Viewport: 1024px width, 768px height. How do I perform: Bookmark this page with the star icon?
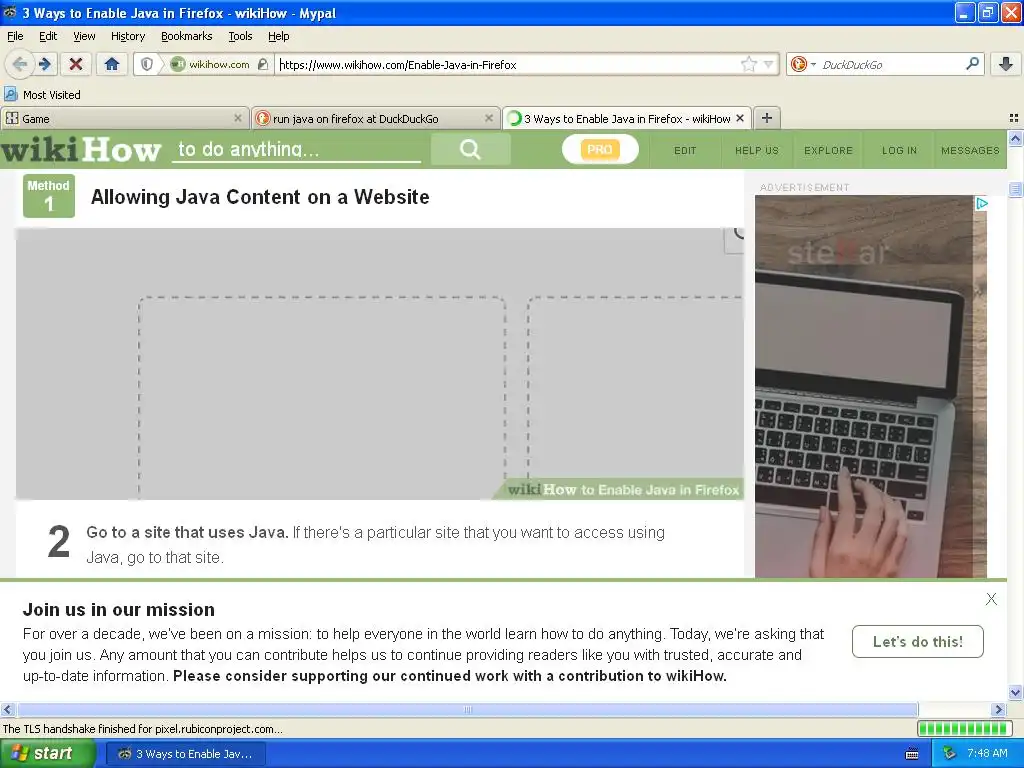click(748, 64)
